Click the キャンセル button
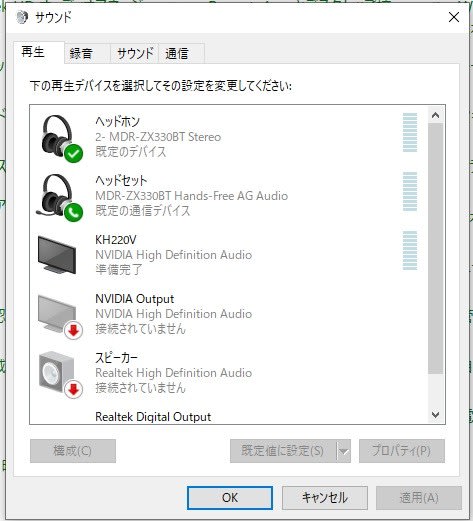 pos(325,498)
